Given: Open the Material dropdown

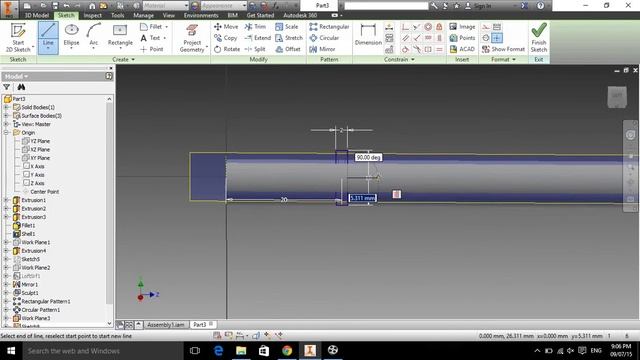Looking at the screenshot, I should point(186,6).
